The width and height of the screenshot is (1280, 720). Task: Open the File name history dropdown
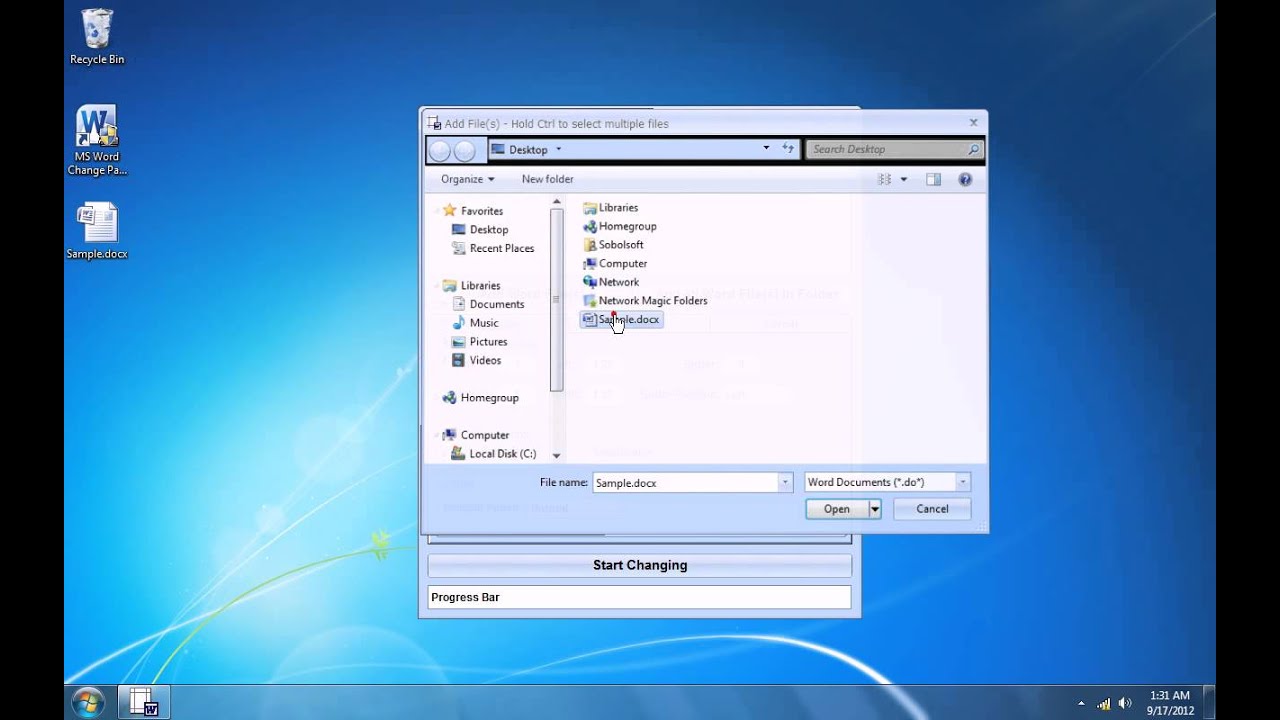pos(785,483)
